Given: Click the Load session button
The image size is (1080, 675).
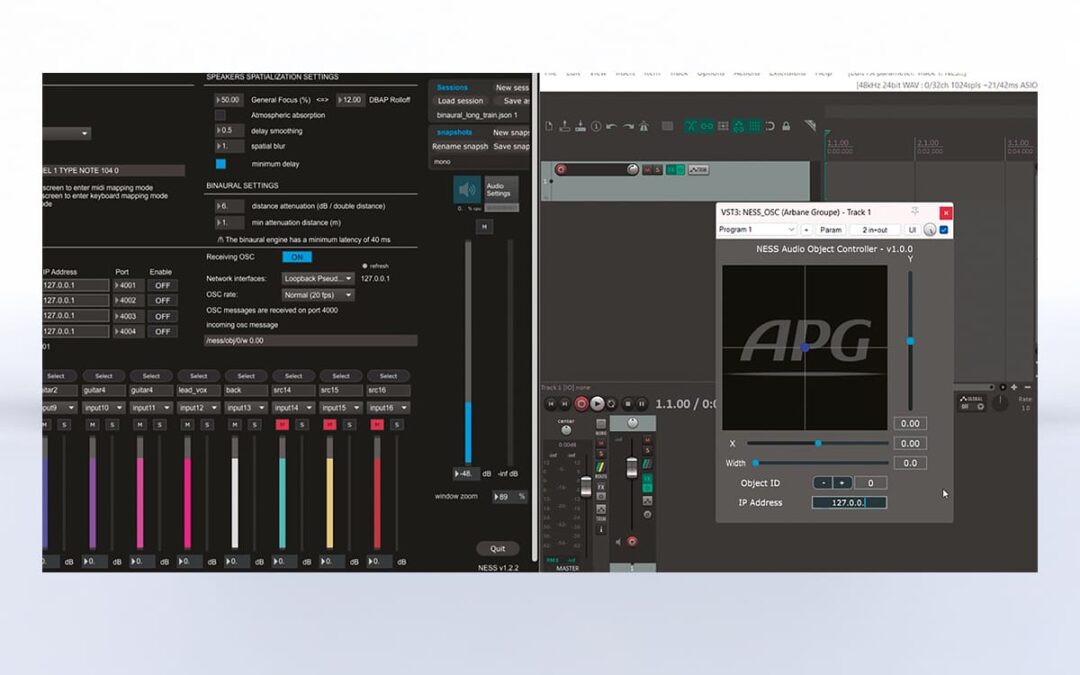Looking at the screenshot, I should [x=460, y=101].
